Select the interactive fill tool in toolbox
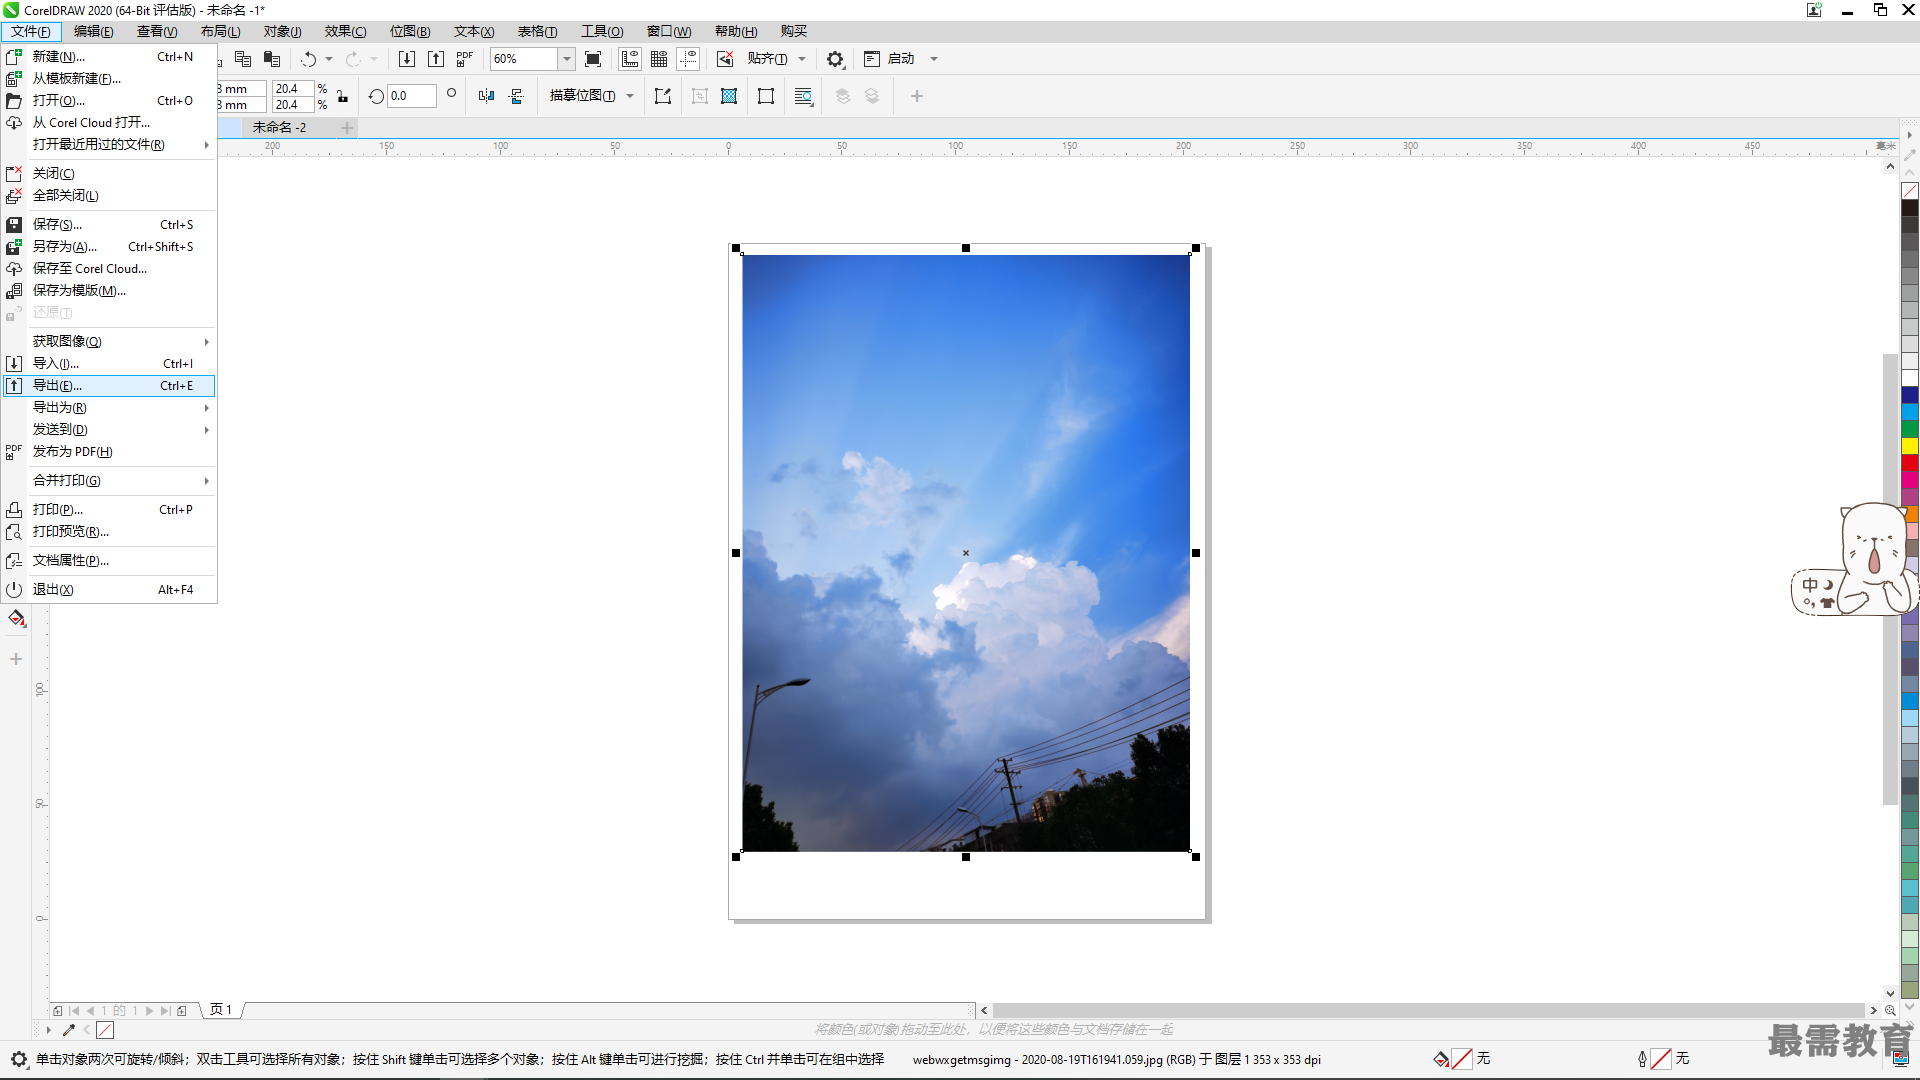This screenshot has width=1920, height=1080. [x=16, y=619]
